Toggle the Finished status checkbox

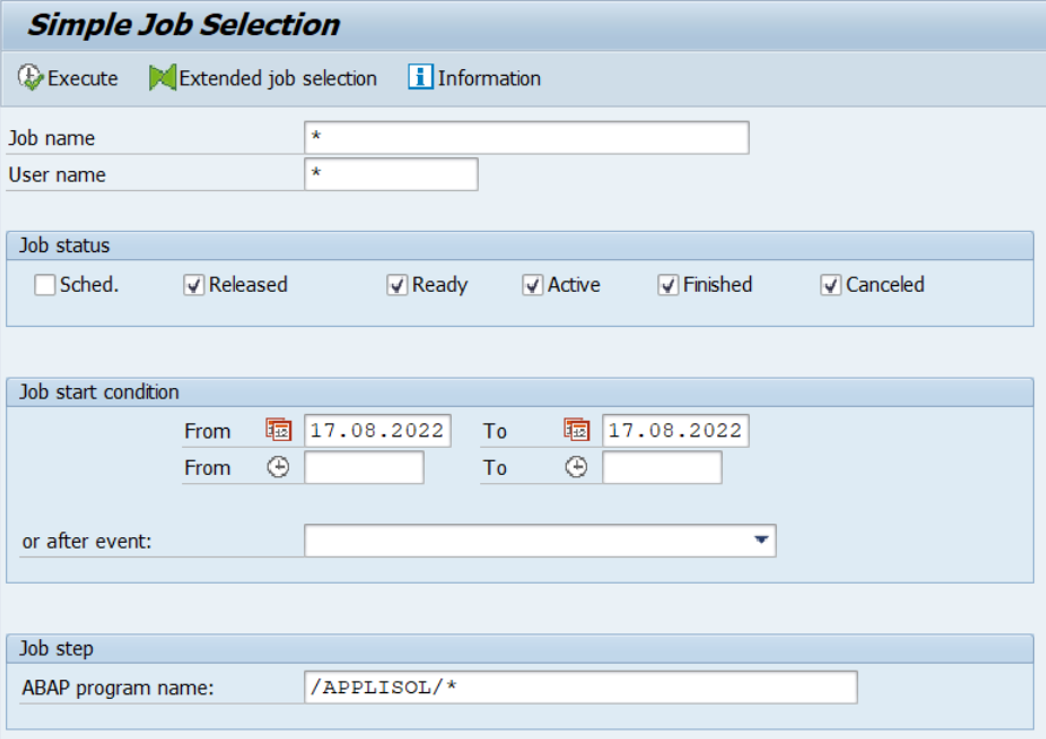point(668,285)
